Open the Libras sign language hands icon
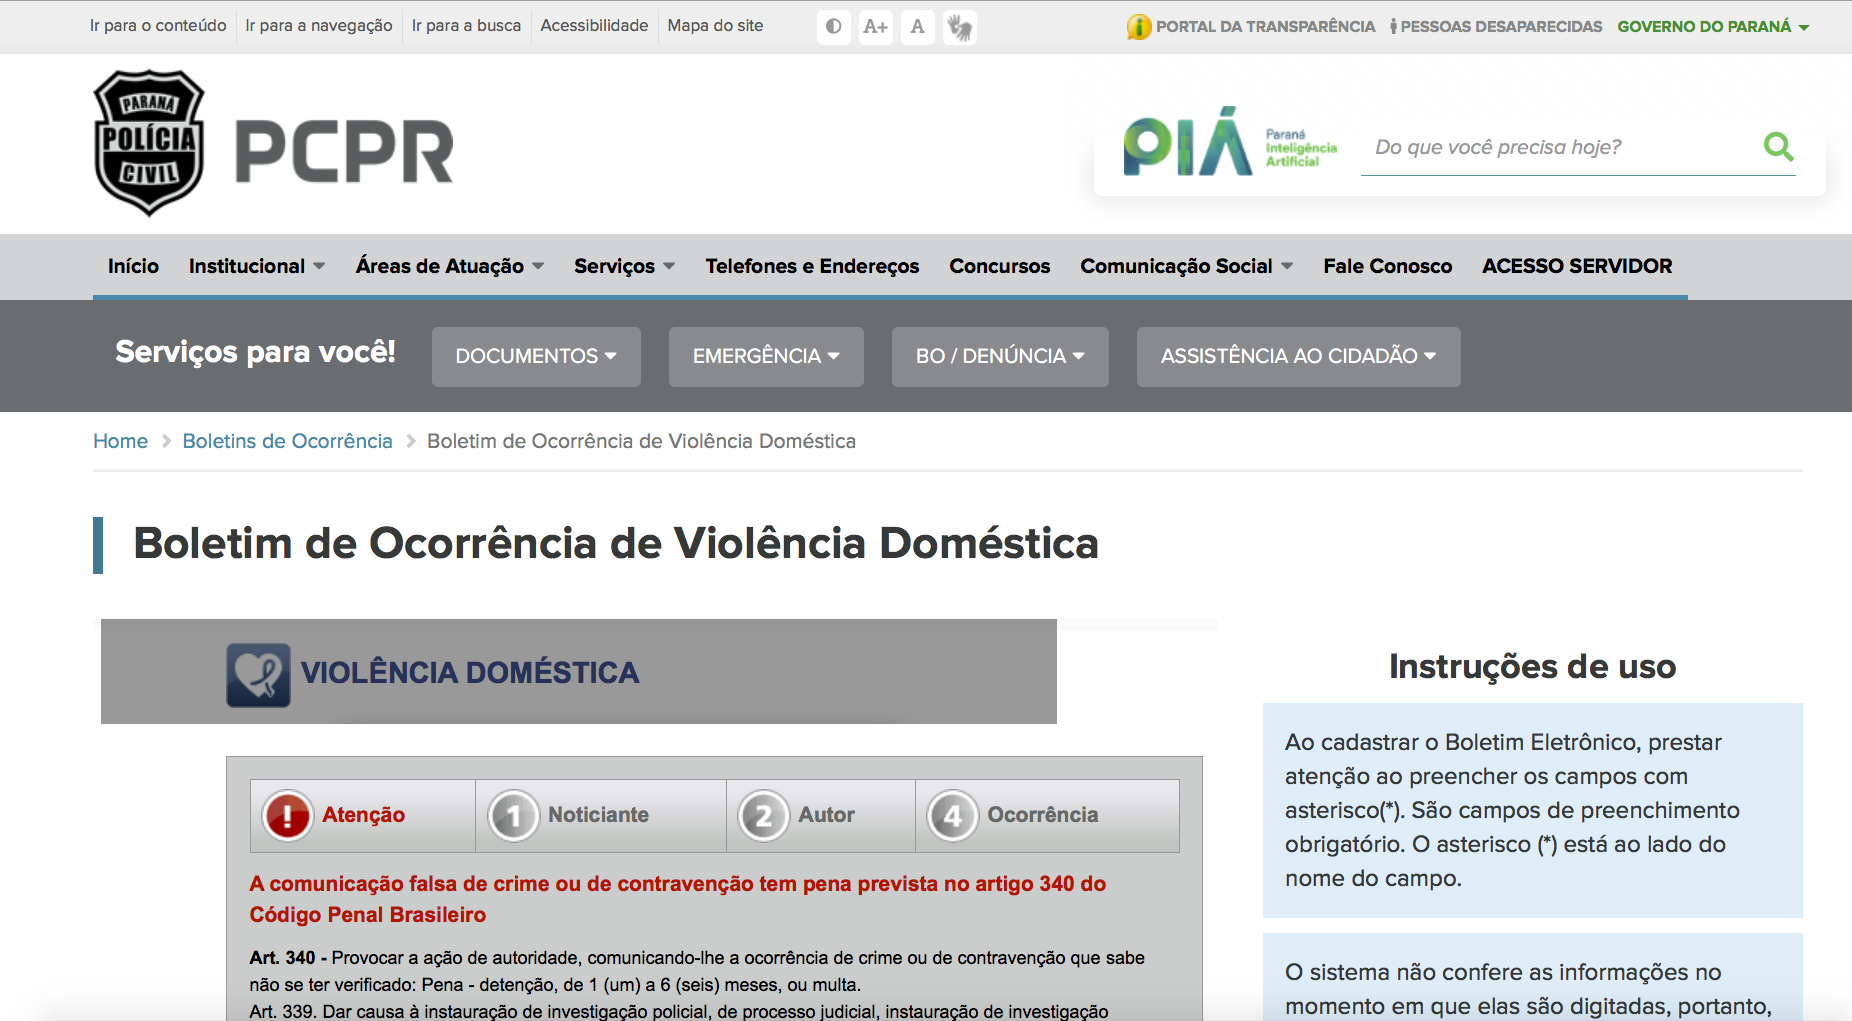 tap(960, 27)
